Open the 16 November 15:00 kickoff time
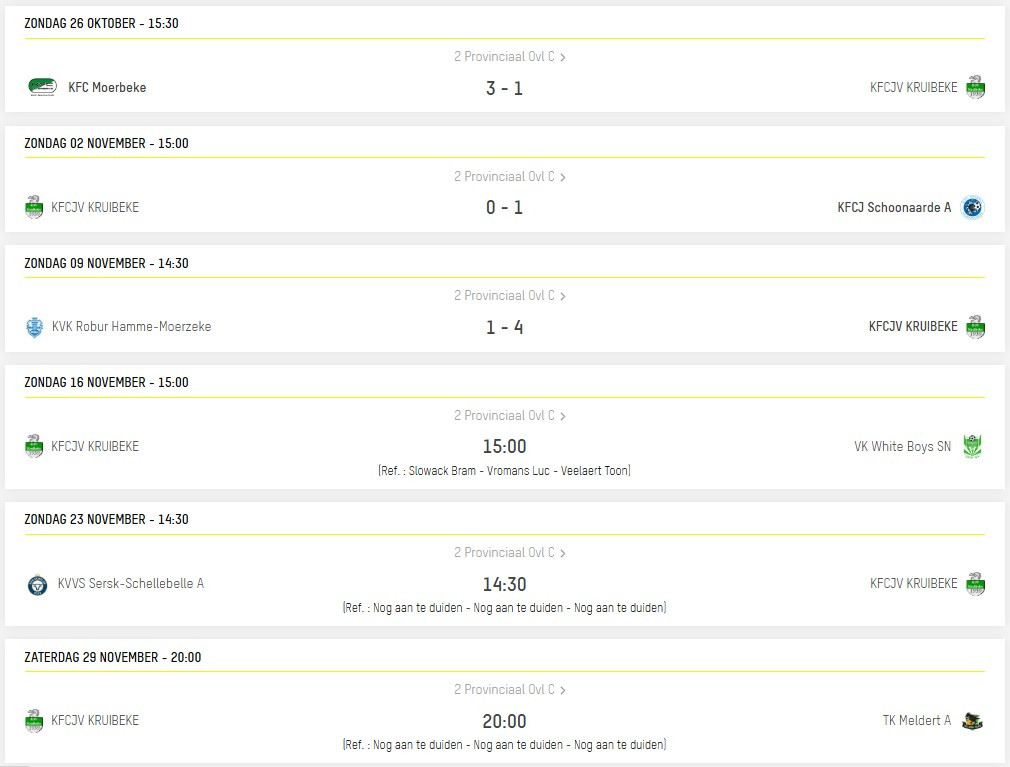This screenshot has width=1010, height=767. click(x=504, y=446)
